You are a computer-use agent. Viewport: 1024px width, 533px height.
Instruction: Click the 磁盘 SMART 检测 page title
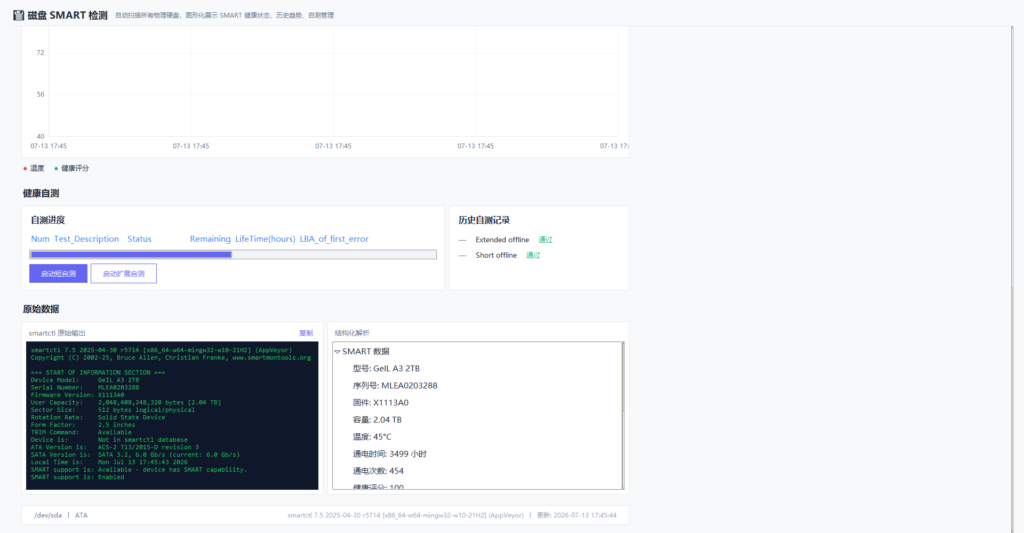point(67,15)
